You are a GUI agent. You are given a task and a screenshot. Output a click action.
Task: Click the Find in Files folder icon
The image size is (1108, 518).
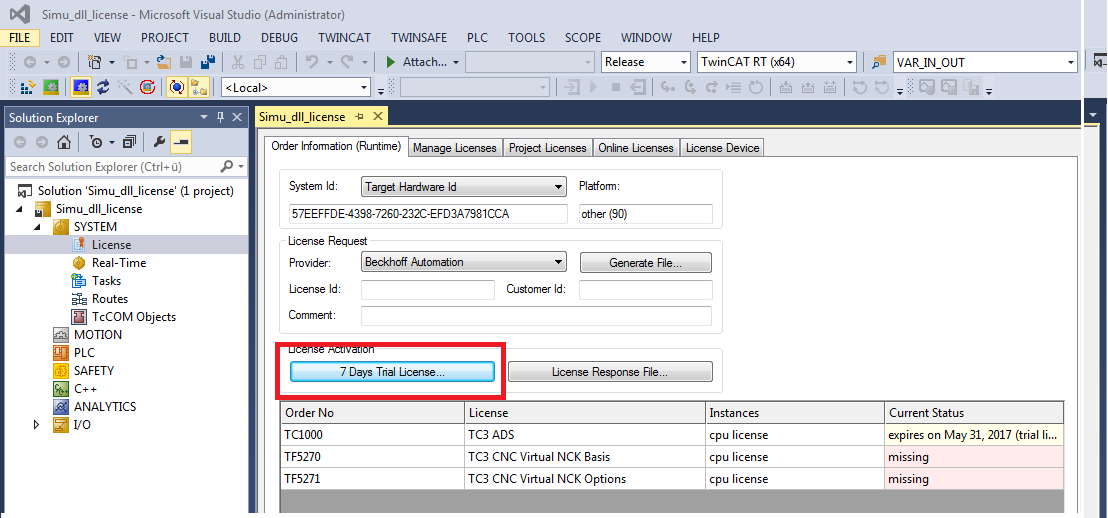[x=878, y=62]
